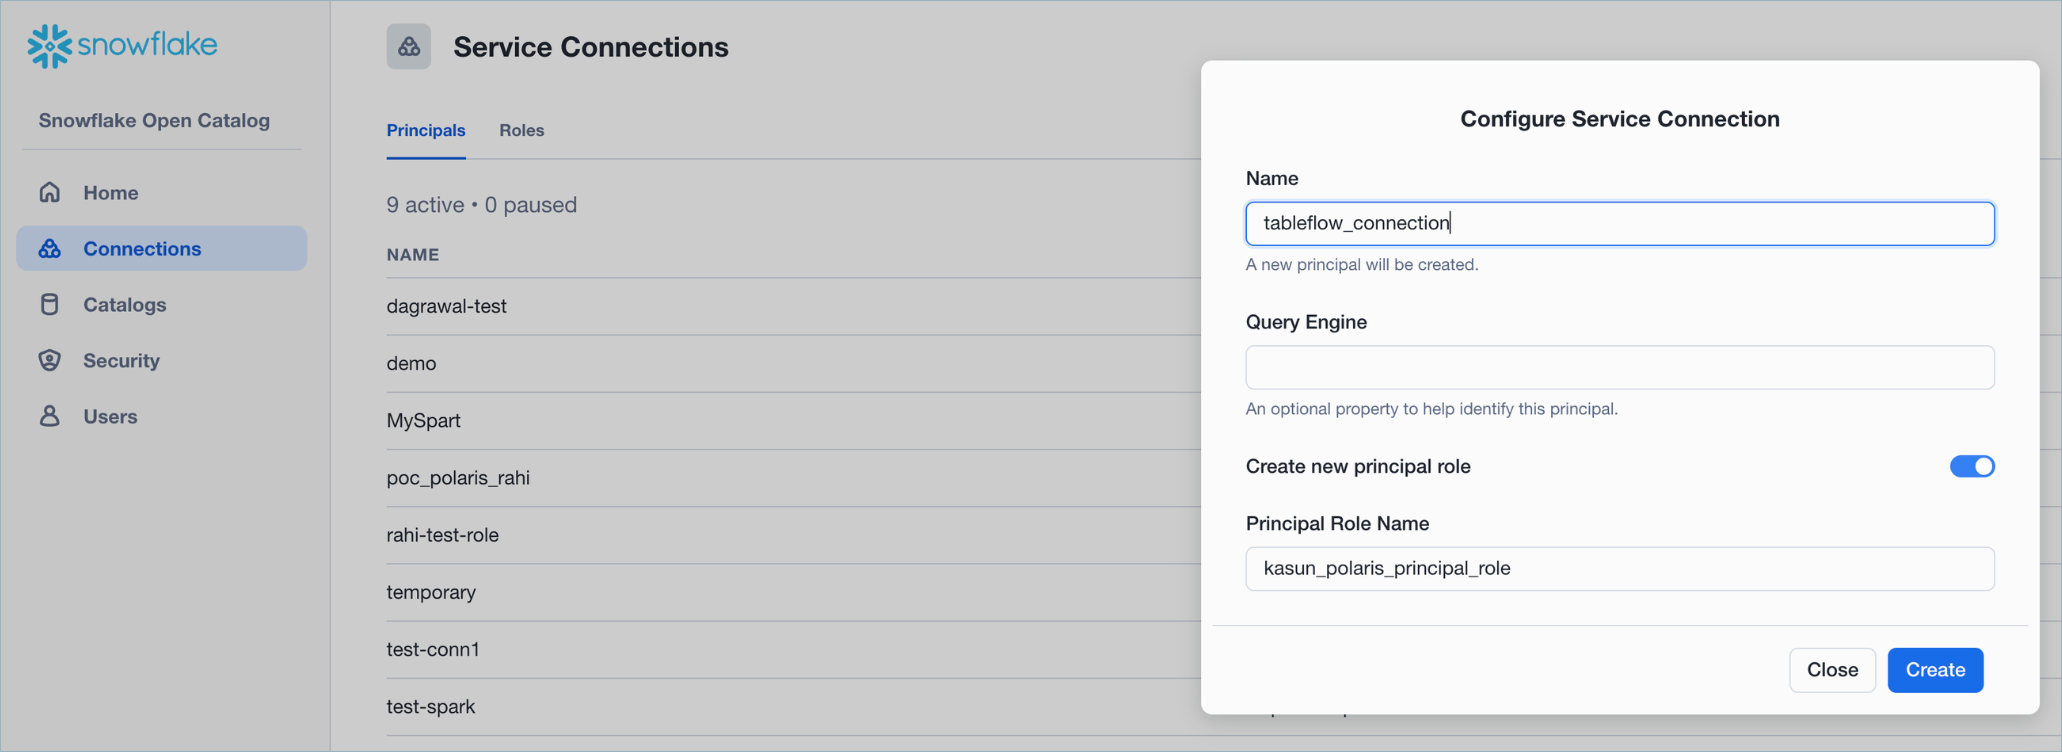The width and height of the screenshot is (2062, 752).
Task: Select the poc_polaris_rahi principal row
Action: [458, 478]
